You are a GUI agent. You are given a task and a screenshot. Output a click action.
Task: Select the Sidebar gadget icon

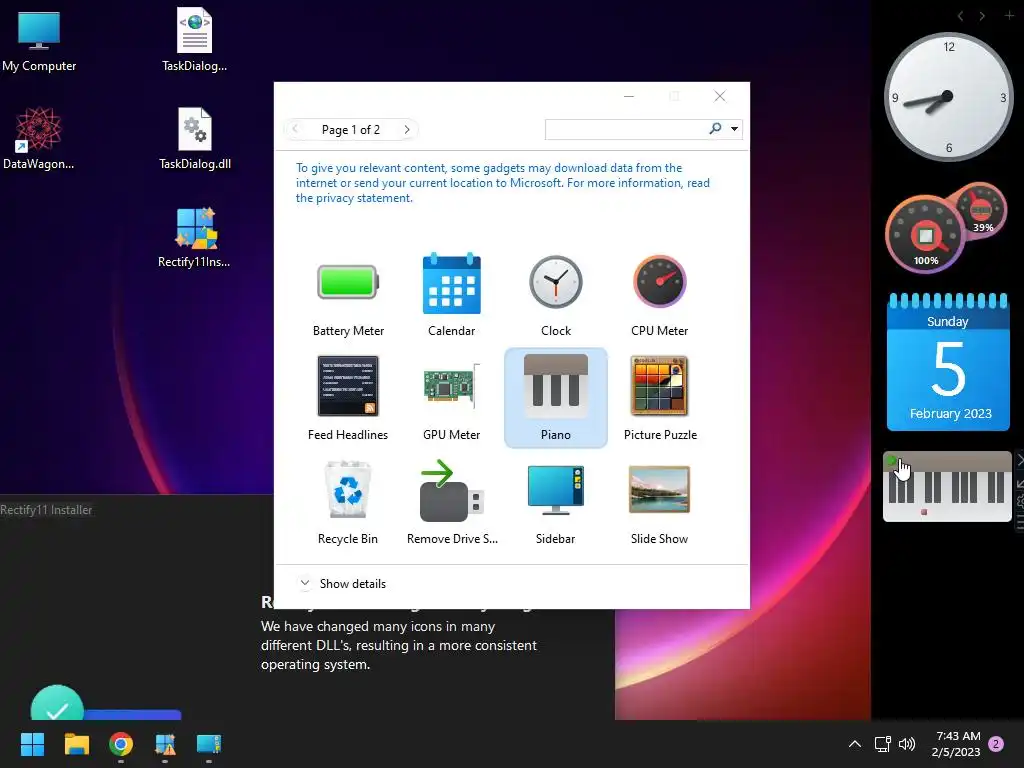click(556, 490)
